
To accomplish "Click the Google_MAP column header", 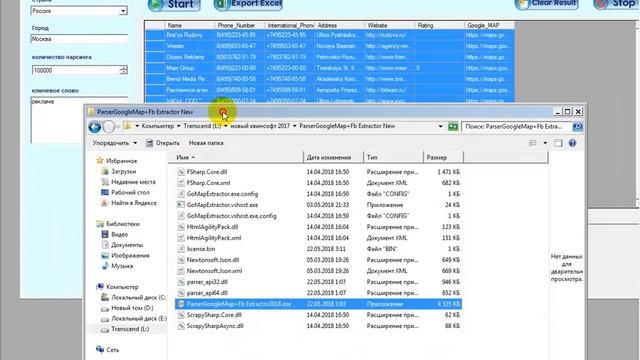I will tap(489, 25).
